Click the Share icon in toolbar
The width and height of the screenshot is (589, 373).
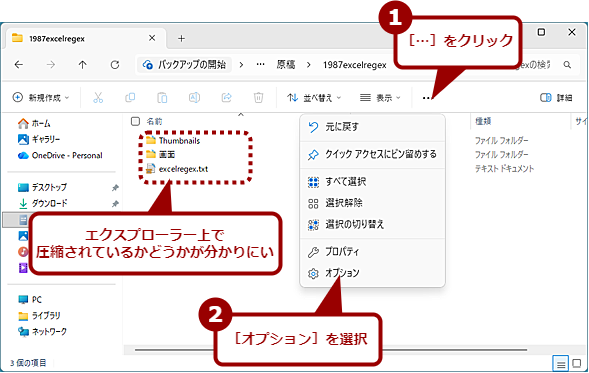pyautogui.click(x=227, y=98)
